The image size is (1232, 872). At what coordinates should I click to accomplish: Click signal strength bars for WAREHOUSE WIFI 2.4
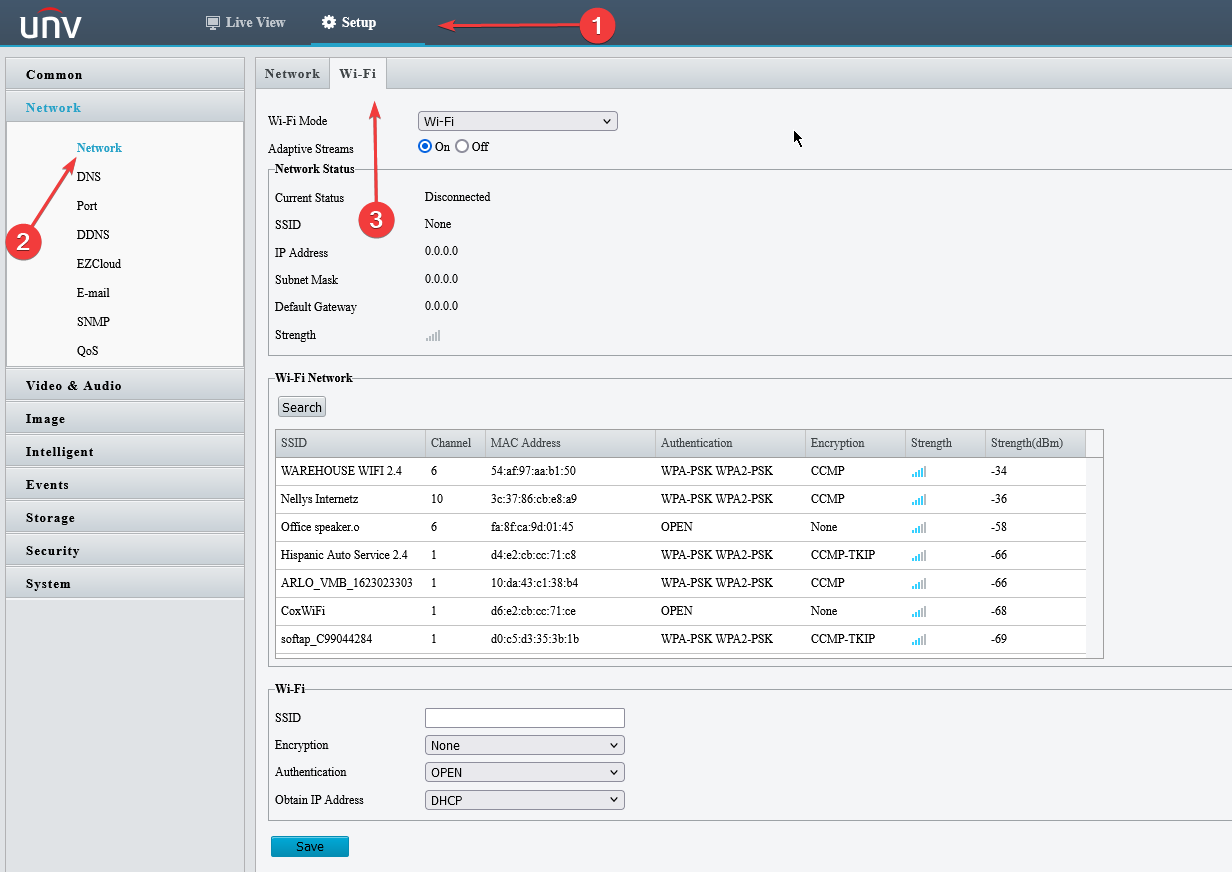pos(919,471)
